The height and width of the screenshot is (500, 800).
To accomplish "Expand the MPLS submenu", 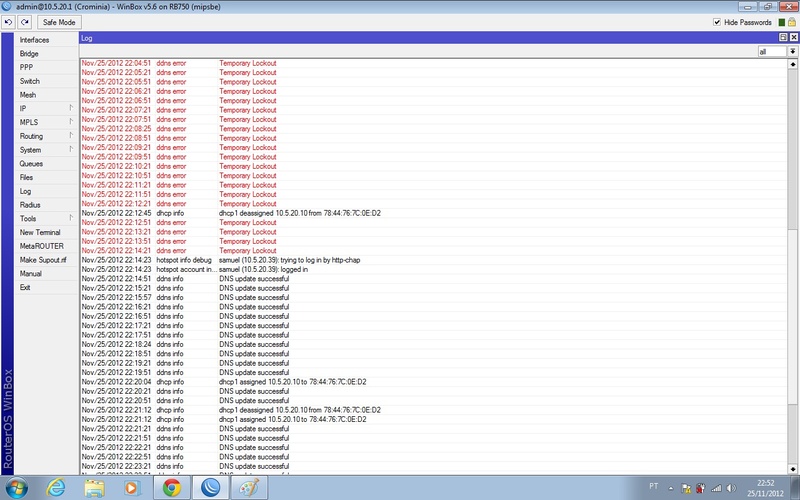I will 46,122.
